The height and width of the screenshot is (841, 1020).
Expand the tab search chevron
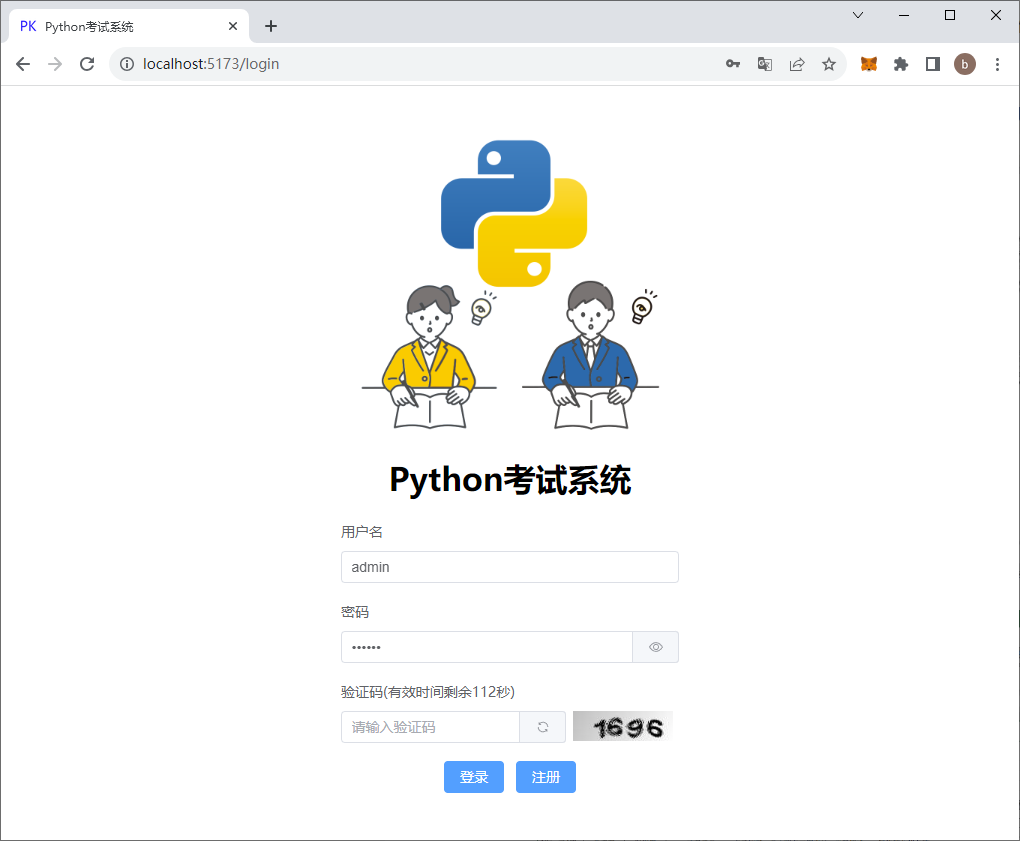click(858, 15)
